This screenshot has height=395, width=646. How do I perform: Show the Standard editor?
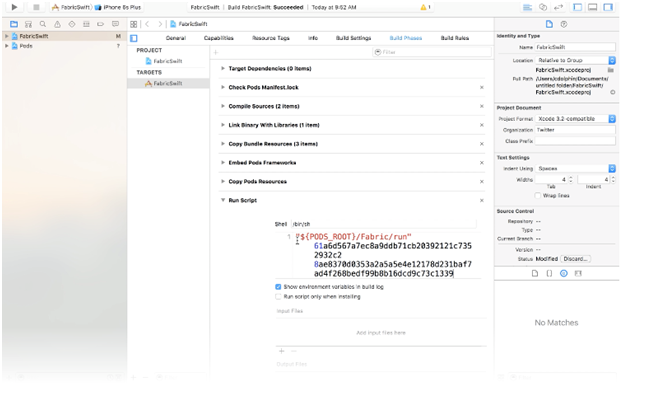click(527, 7)
